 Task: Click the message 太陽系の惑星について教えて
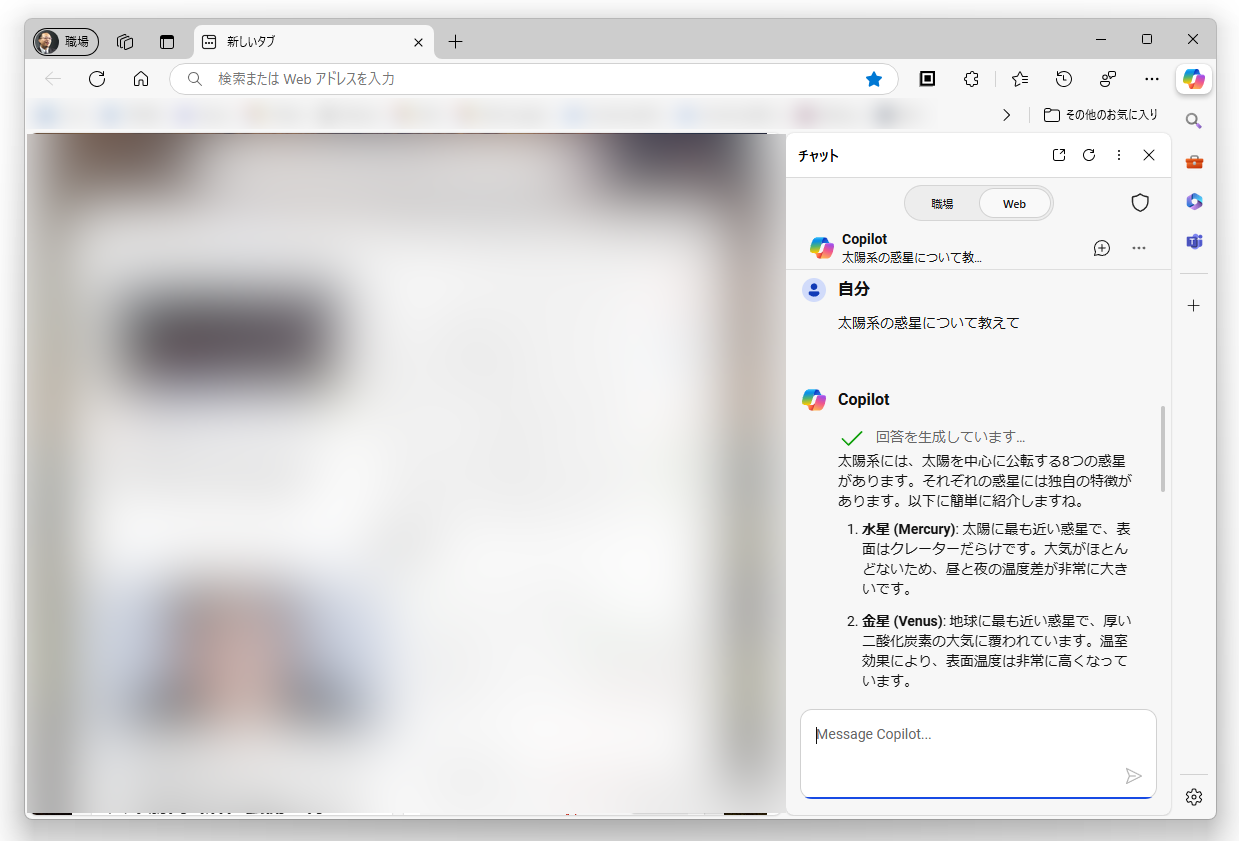point(929,323)
